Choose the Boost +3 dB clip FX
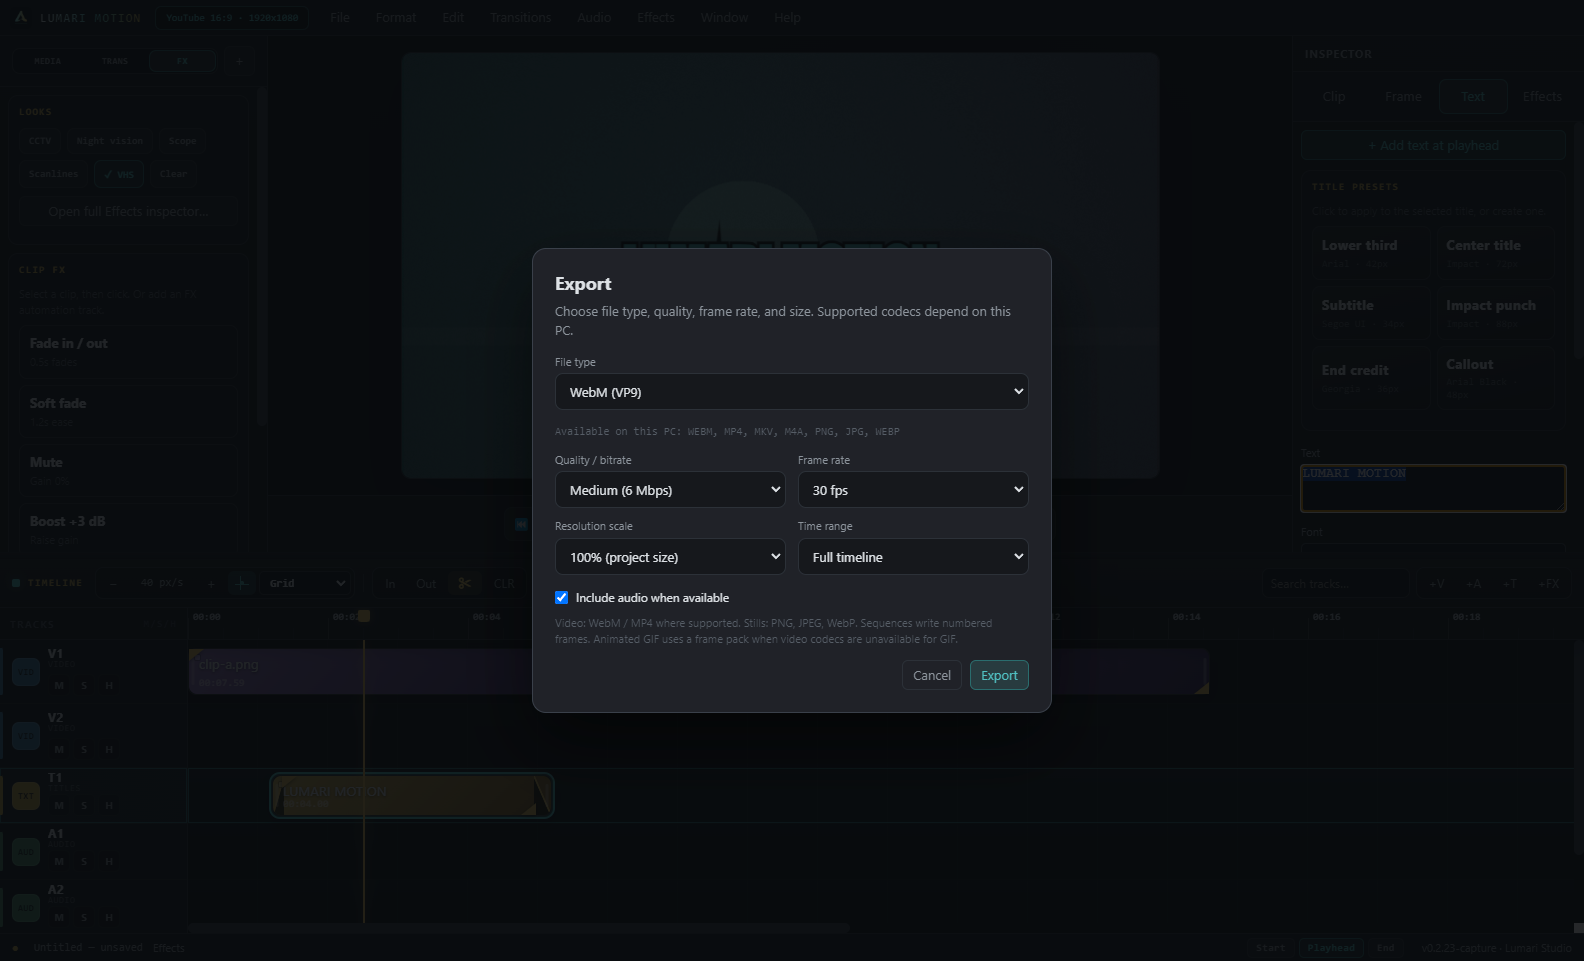 click(x=128, y=529)
